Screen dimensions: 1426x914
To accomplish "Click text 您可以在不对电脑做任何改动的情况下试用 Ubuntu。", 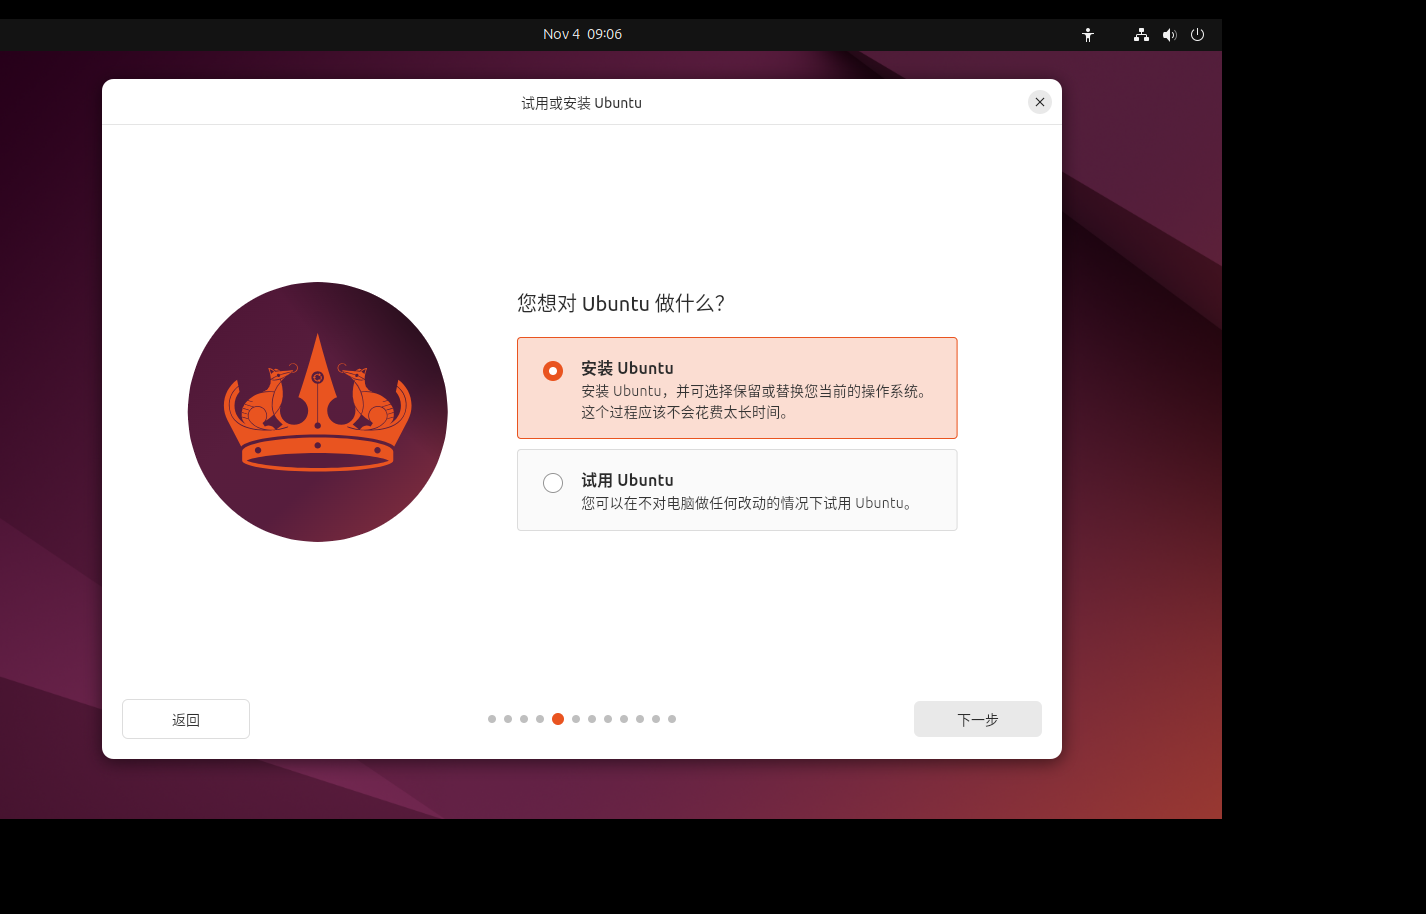I will coord(749,503).
